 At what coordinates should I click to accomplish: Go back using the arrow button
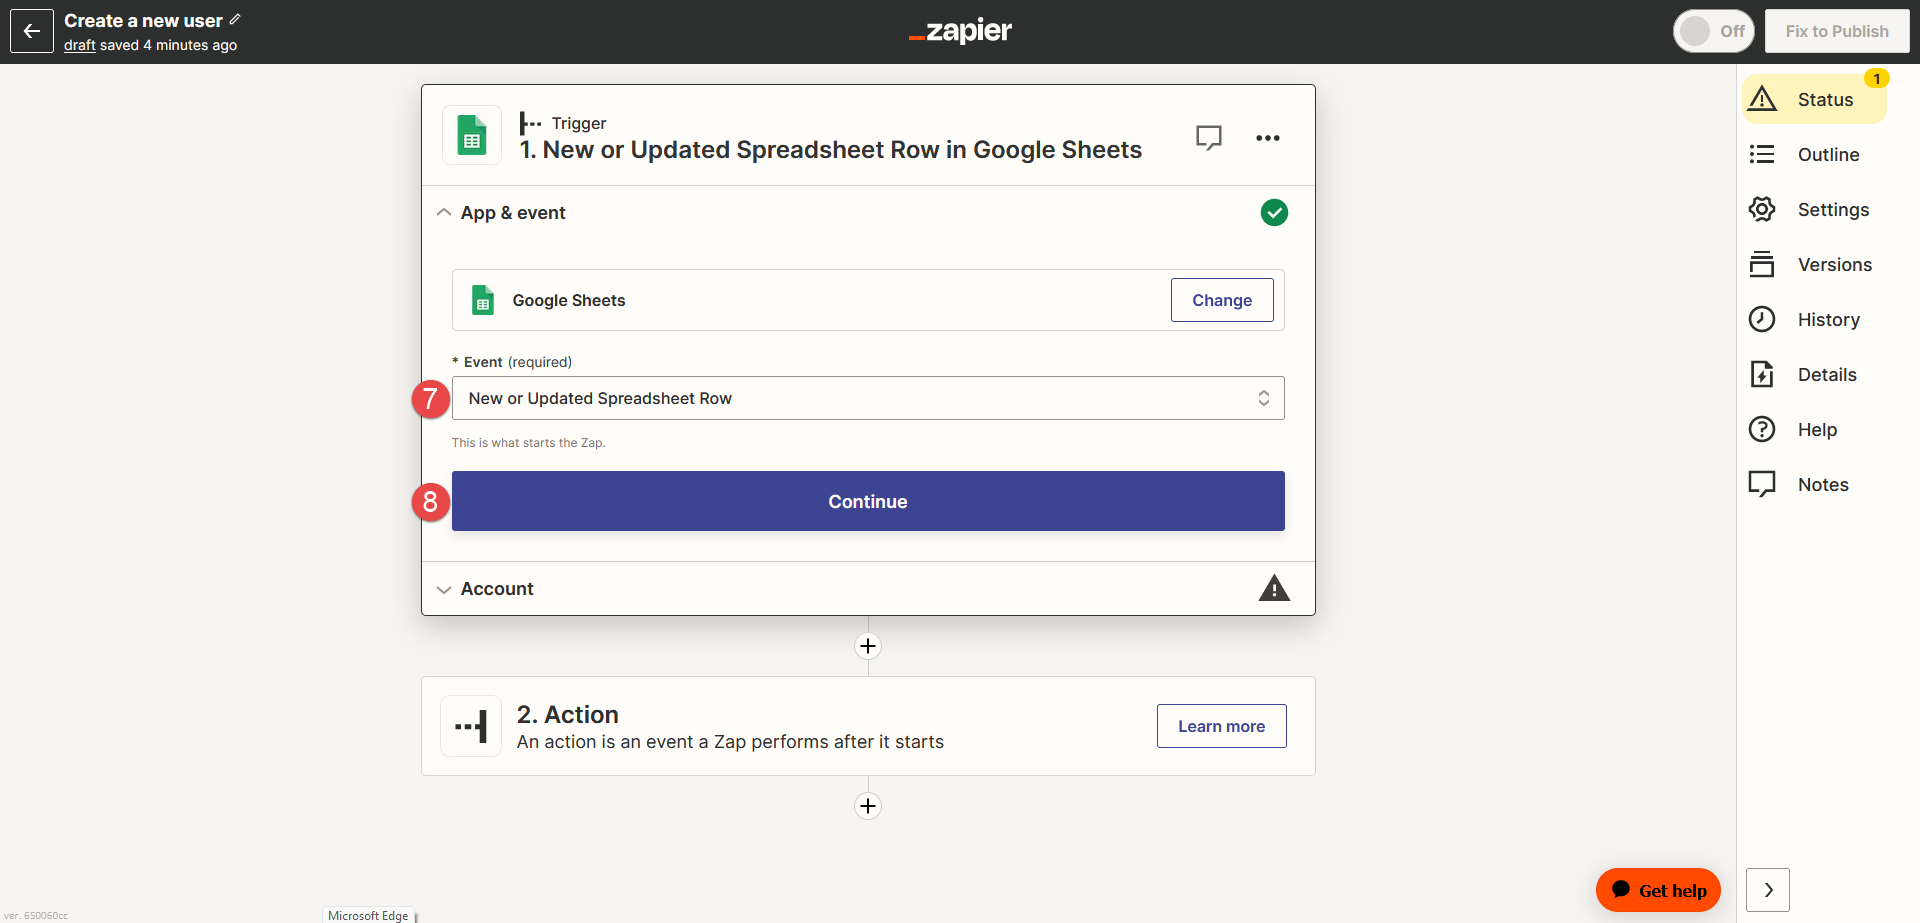pyautogui.click(x=32, y=31)
